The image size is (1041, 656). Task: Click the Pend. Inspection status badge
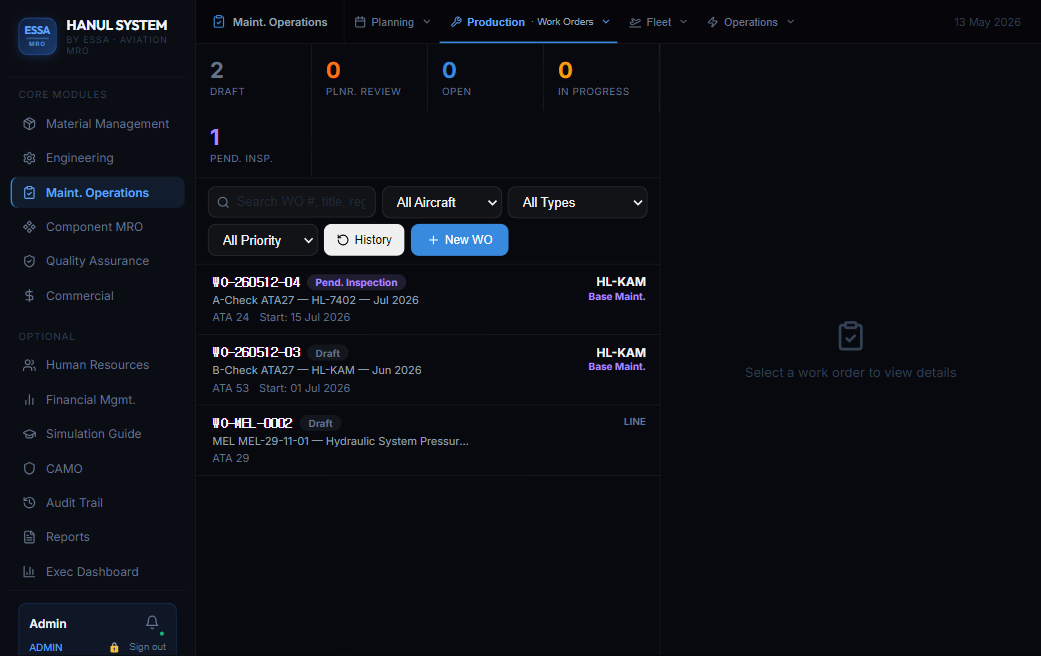click(356, 283)
